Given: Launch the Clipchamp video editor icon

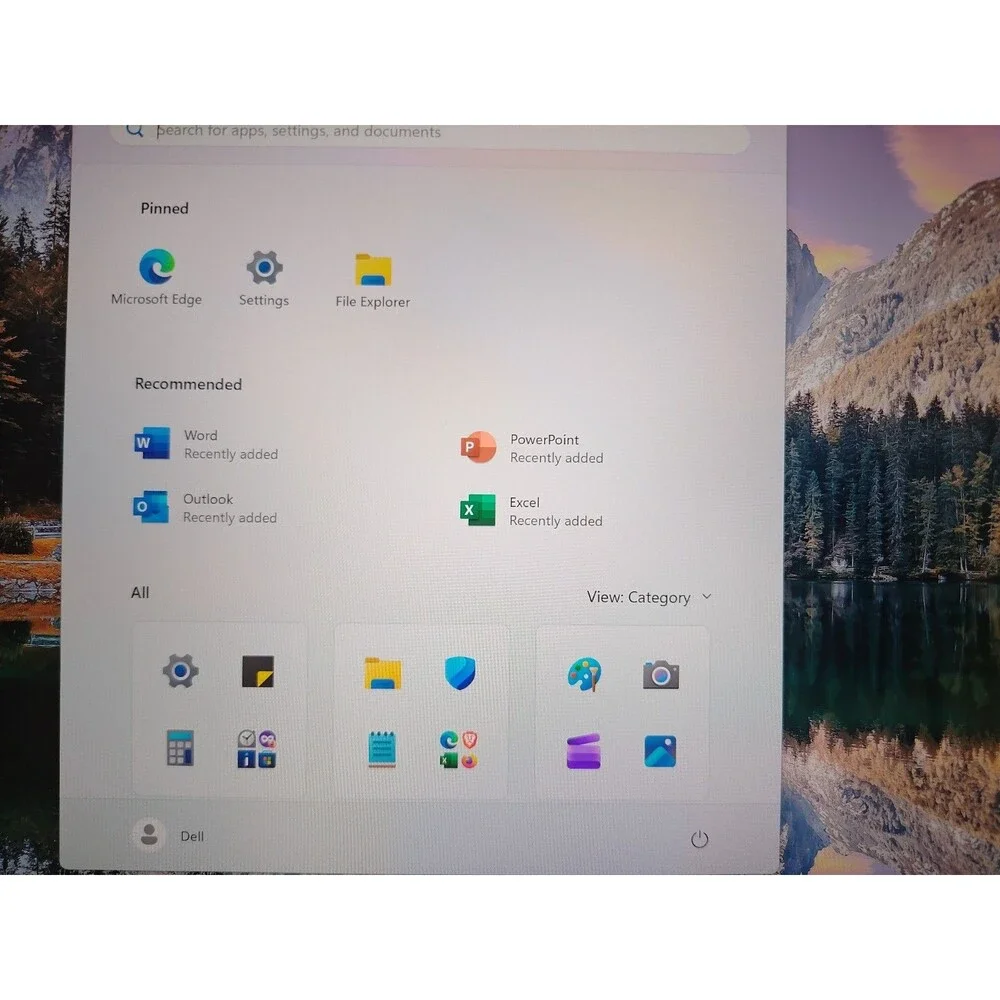Looking at the screenshot, I should pyautogui.click(x=584, y=751).
